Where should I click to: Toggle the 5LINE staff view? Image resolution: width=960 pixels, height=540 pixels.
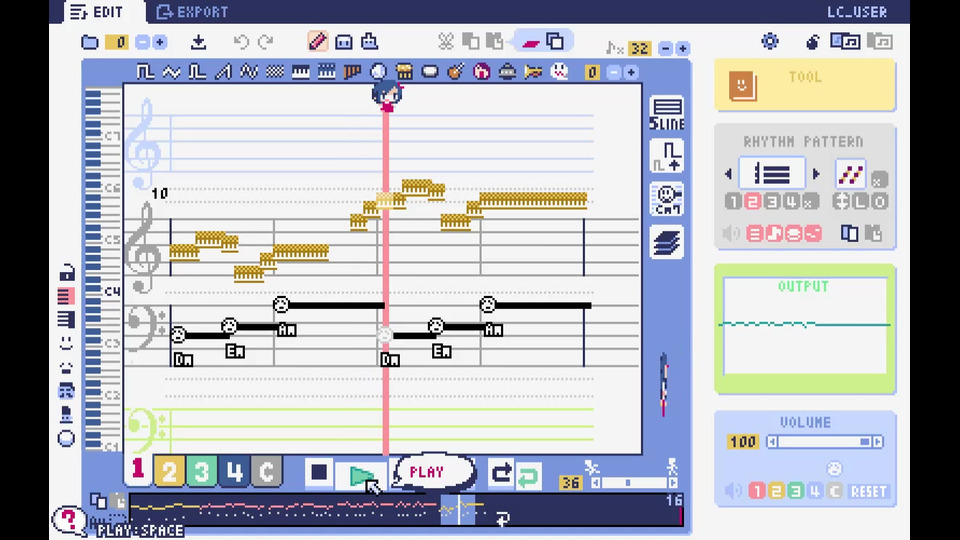coord(667,114)
